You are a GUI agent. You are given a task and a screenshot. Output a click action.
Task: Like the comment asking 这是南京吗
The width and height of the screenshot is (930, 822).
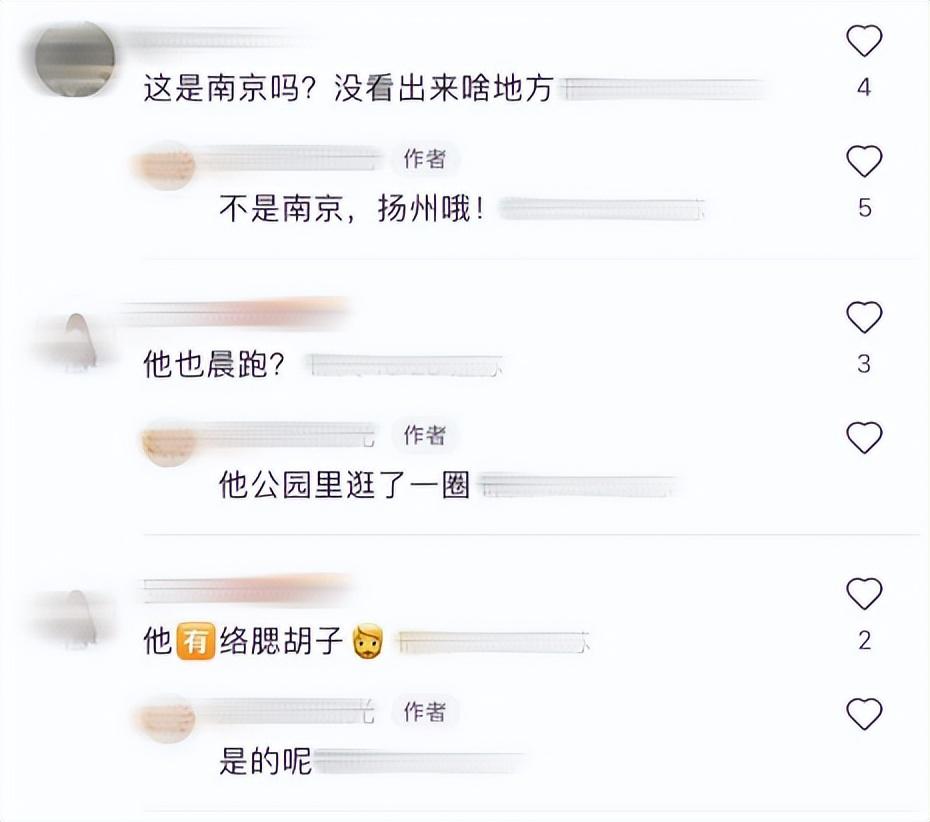click(864, 40)
